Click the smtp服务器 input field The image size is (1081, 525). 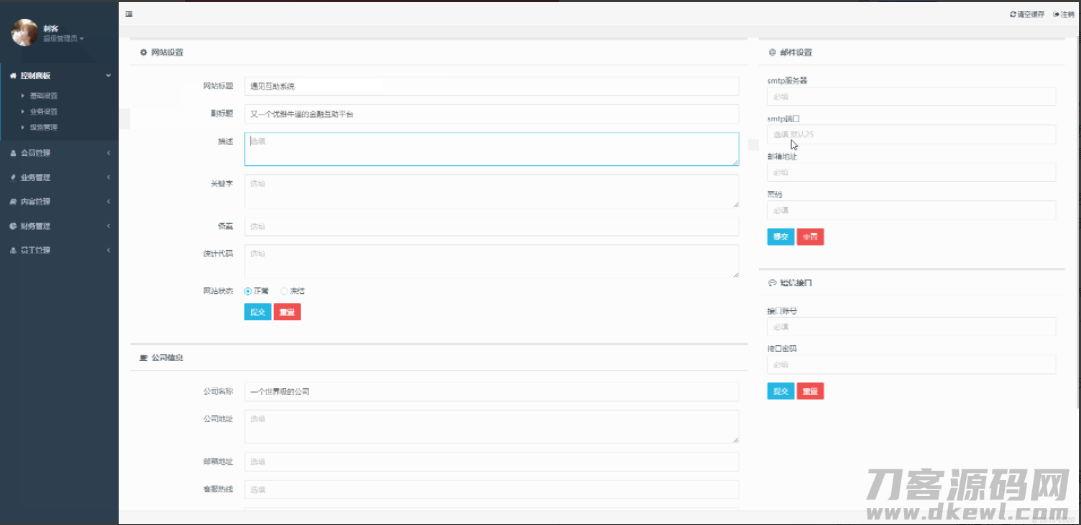click(x=911, y=97)
